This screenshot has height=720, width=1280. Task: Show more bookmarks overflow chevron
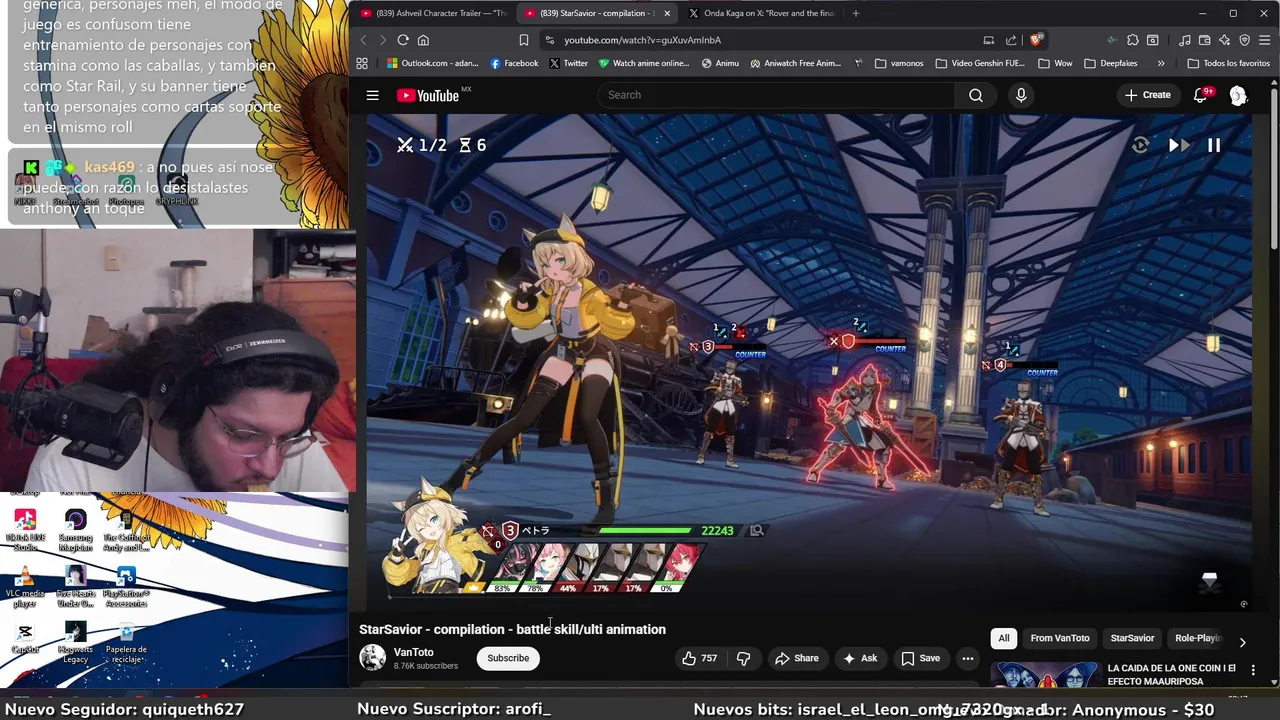coord(1161,63)
